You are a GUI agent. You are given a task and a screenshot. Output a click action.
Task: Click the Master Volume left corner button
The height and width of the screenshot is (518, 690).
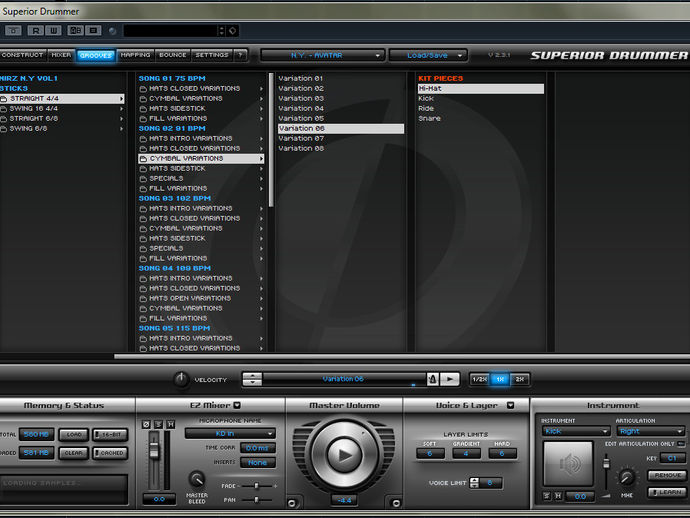point(291,503)
